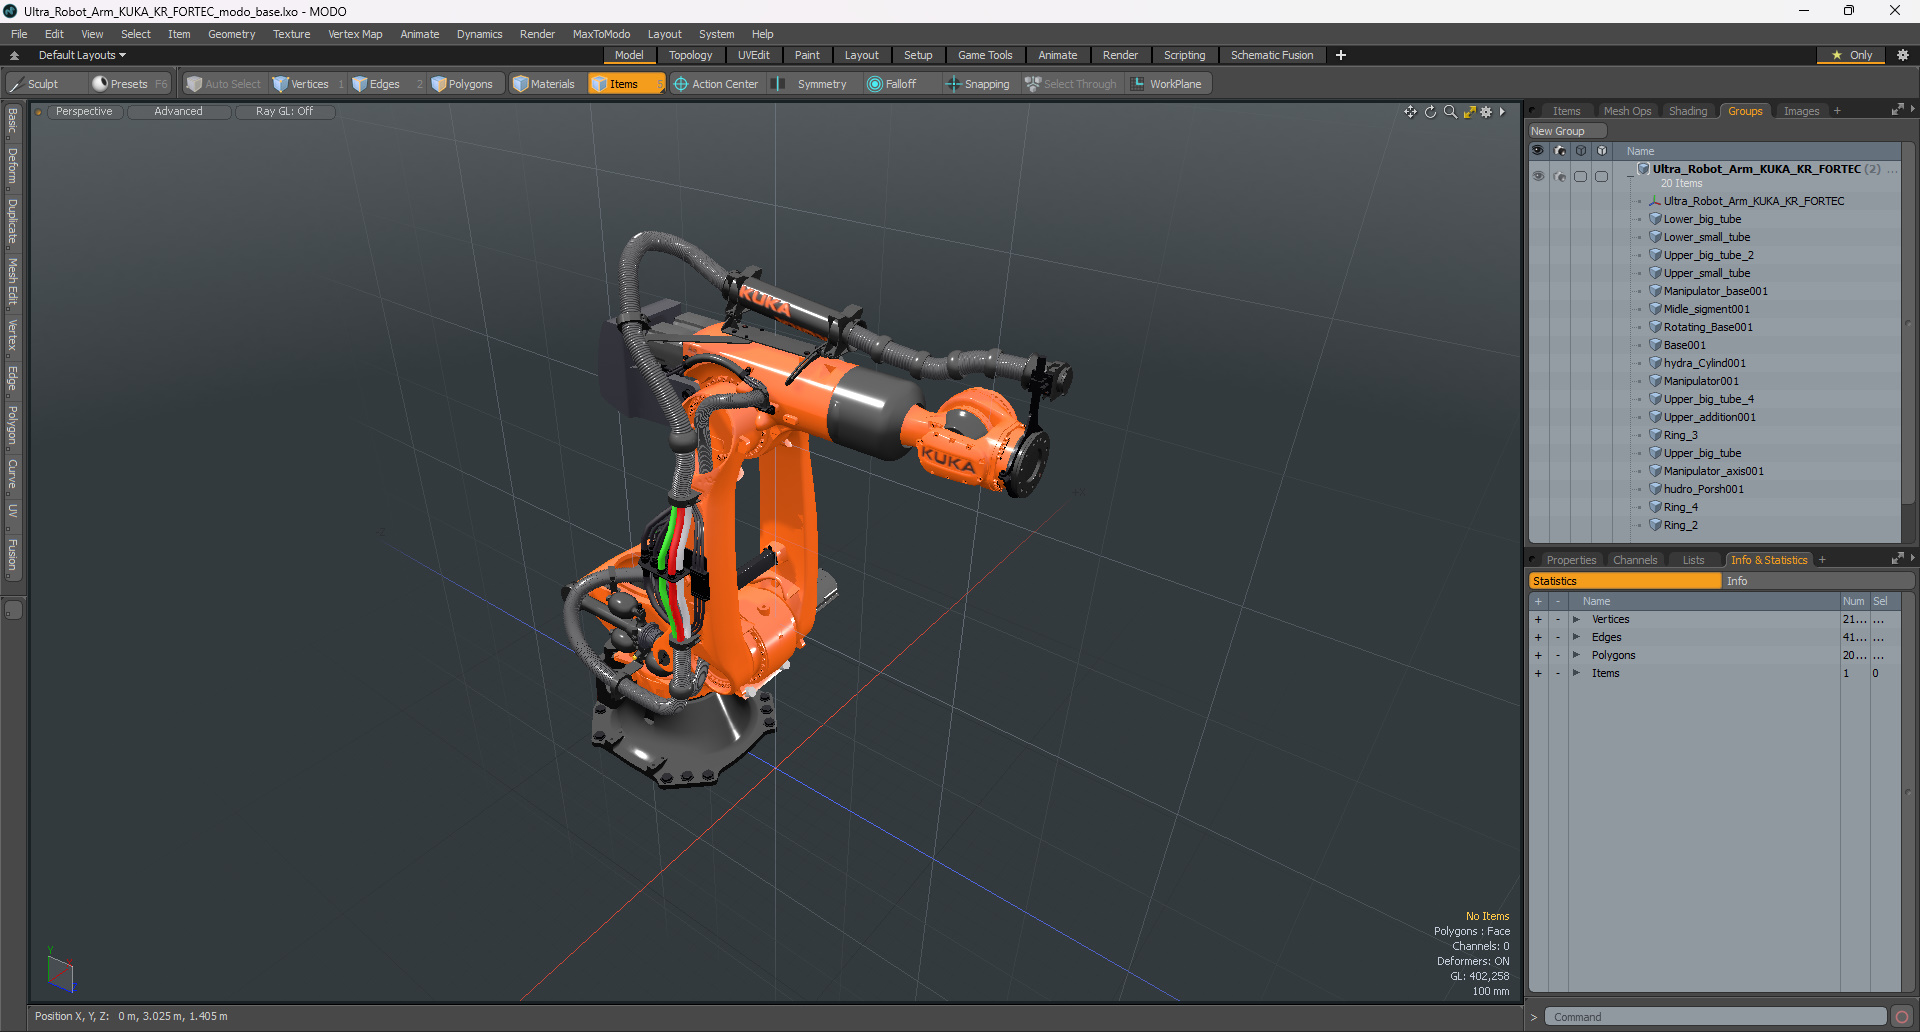Toggle Snapping on or off
The image size is (1920, 1032).
click(x=978, y=84)
